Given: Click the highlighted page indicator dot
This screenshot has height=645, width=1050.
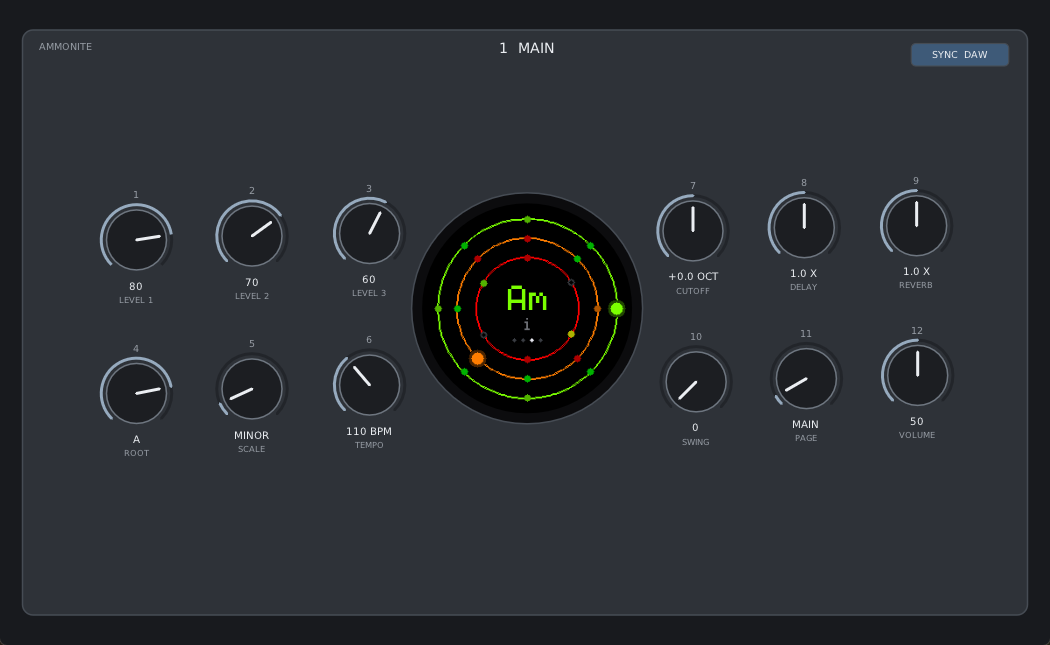Looking at the screenshot, I should pos(532,340).
